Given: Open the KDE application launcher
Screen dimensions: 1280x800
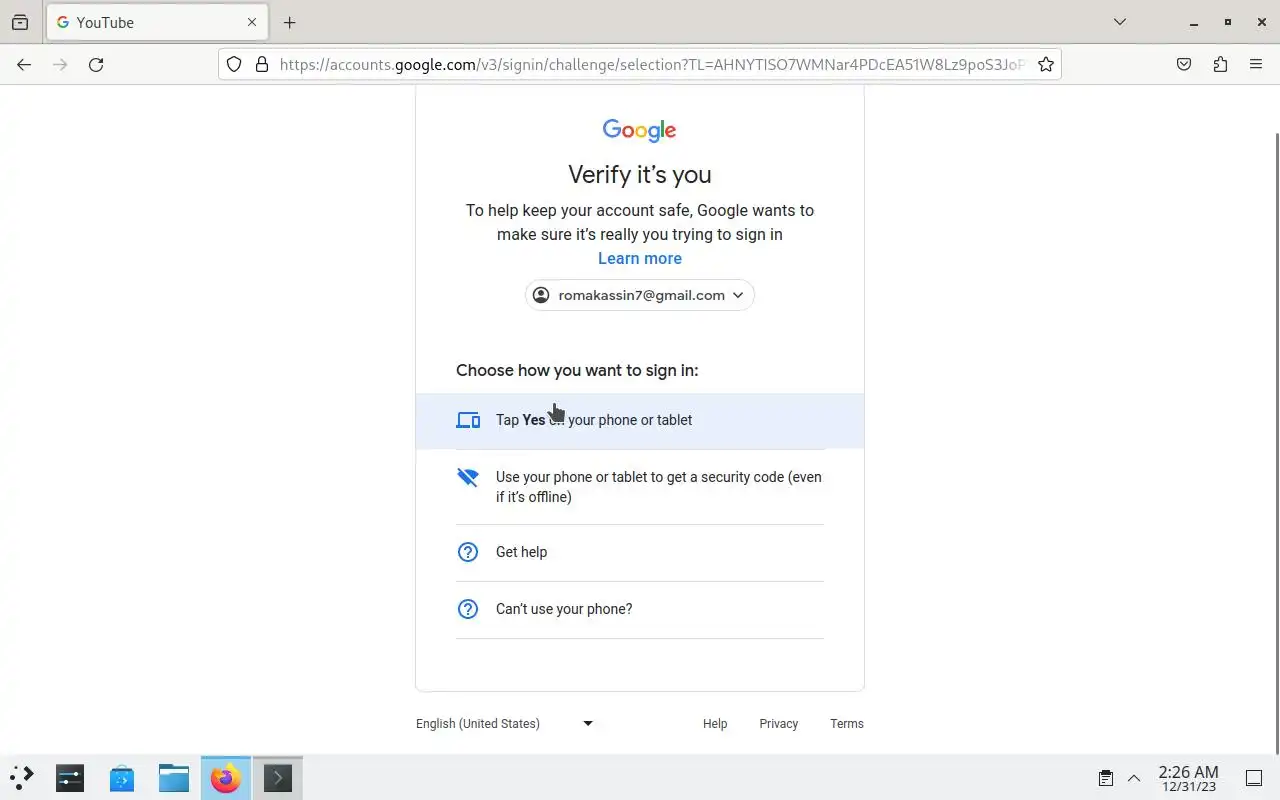Looking at the screenshot, I should [22, 777].
